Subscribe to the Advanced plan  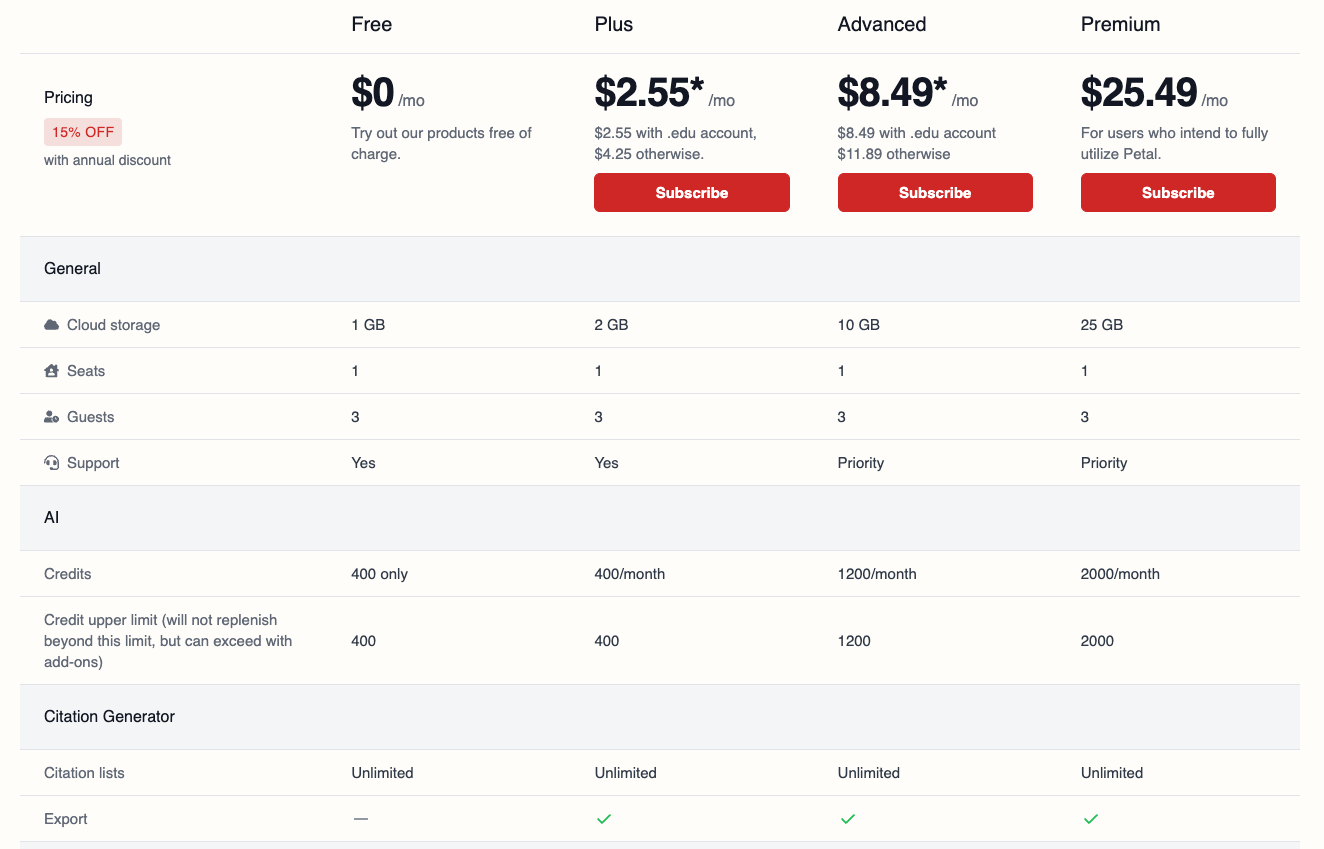[x=934, y=193]
